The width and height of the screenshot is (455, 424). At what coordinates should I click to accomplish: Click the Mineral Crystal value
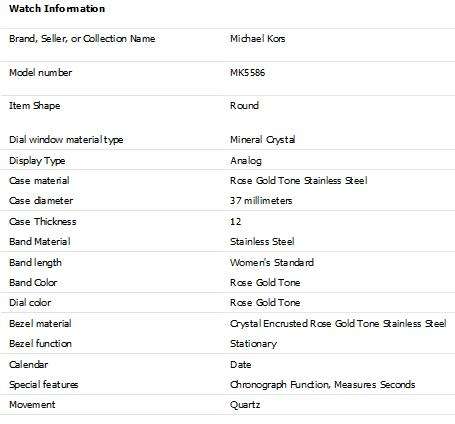(263, 139)
